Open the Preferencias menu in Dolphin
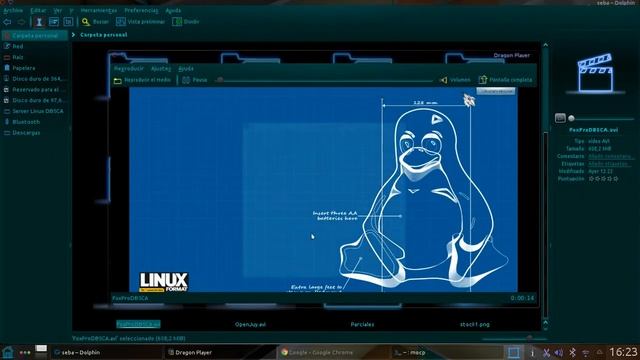The image size is (640, 360). pos(141,10)
